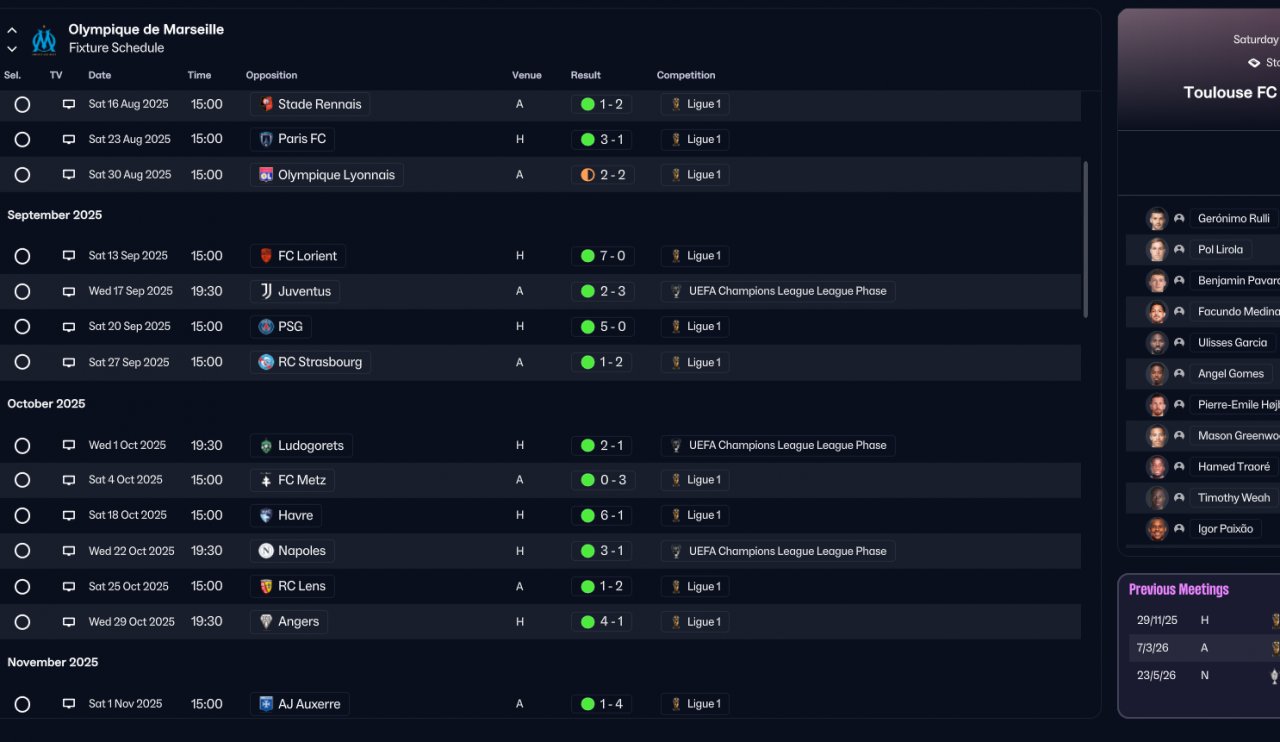Click the Champions League icon in Napoles row
Viewport: 1280px width, 742px height.
[x=676, y=551]
